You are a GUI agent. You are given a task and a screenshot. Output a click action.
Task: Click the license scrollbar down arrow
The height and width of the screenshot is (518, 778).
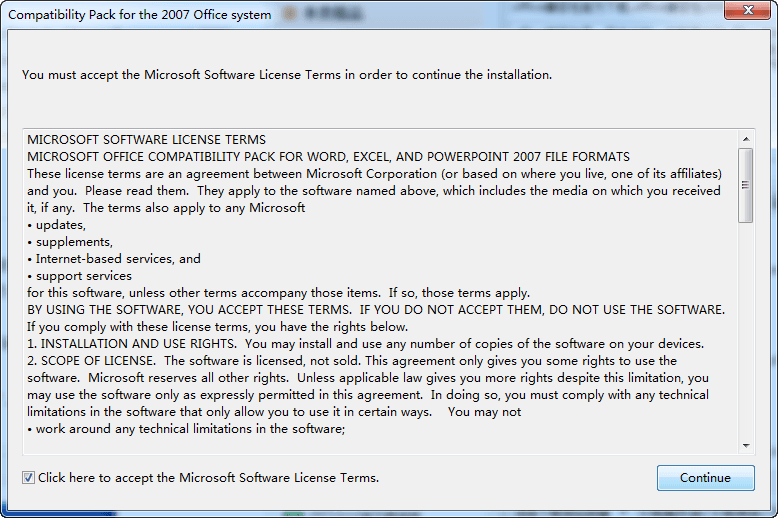[746, 446]
